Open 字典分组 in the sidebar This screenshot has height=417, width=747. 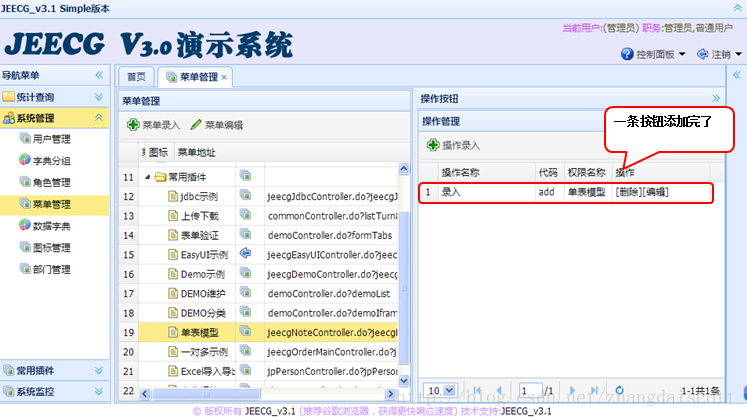point(51,161)
